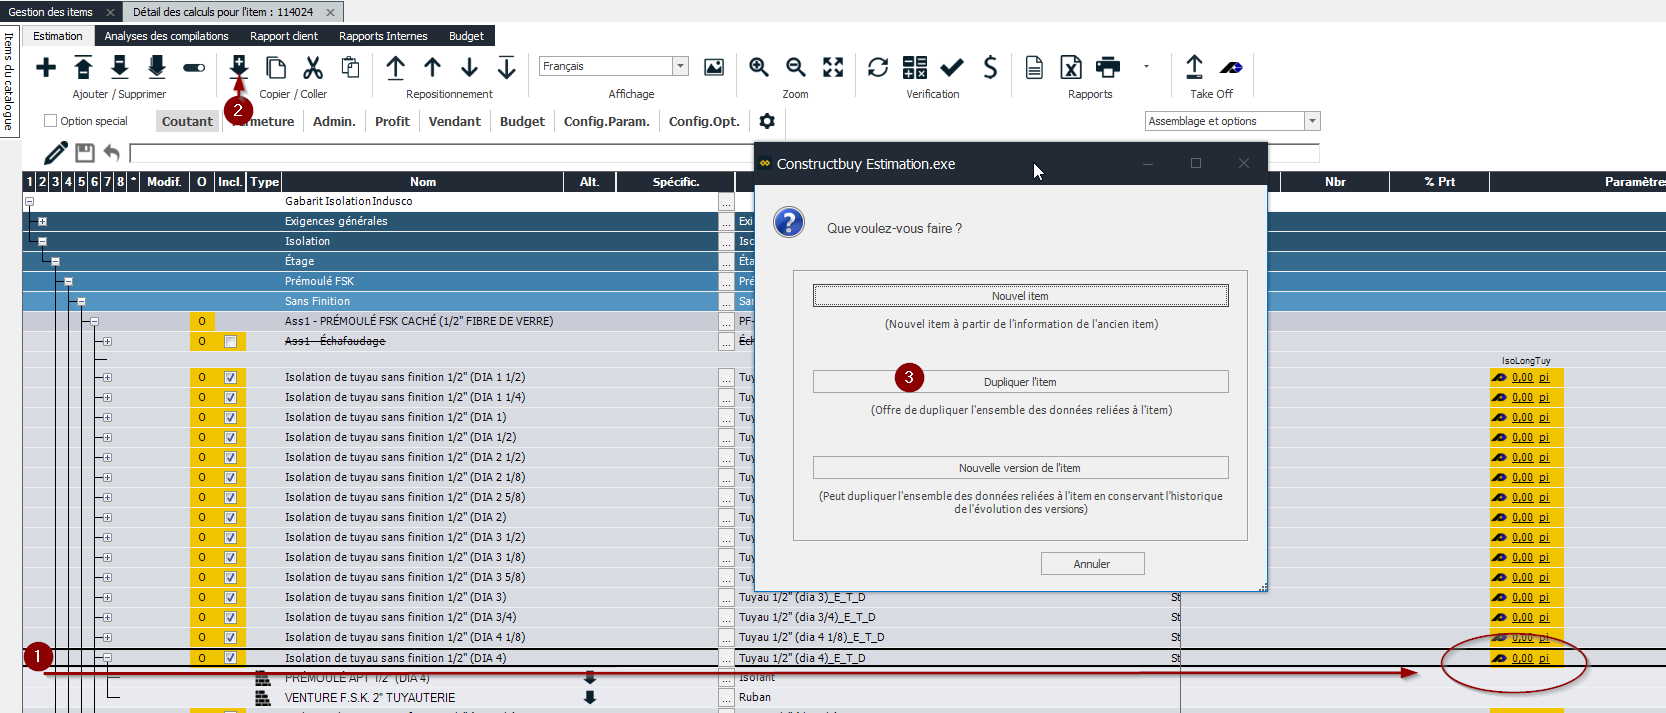Click Annuler in the dialog
The width and height of the screenshot is (1666, 713).
point(1092,564)
